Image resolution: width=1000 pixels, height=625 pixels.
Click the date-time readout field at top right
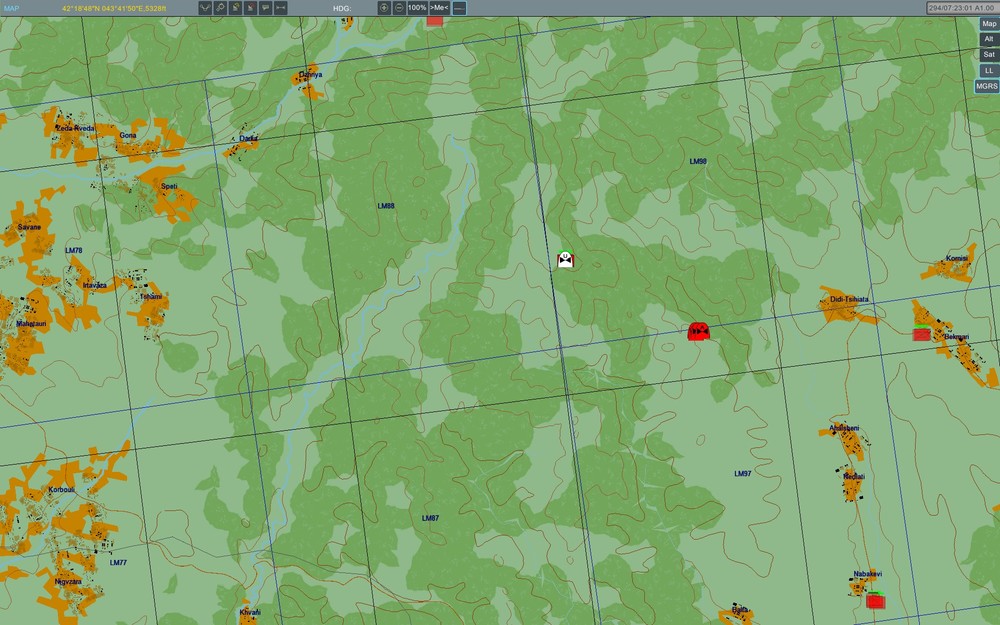click(962, 8)
